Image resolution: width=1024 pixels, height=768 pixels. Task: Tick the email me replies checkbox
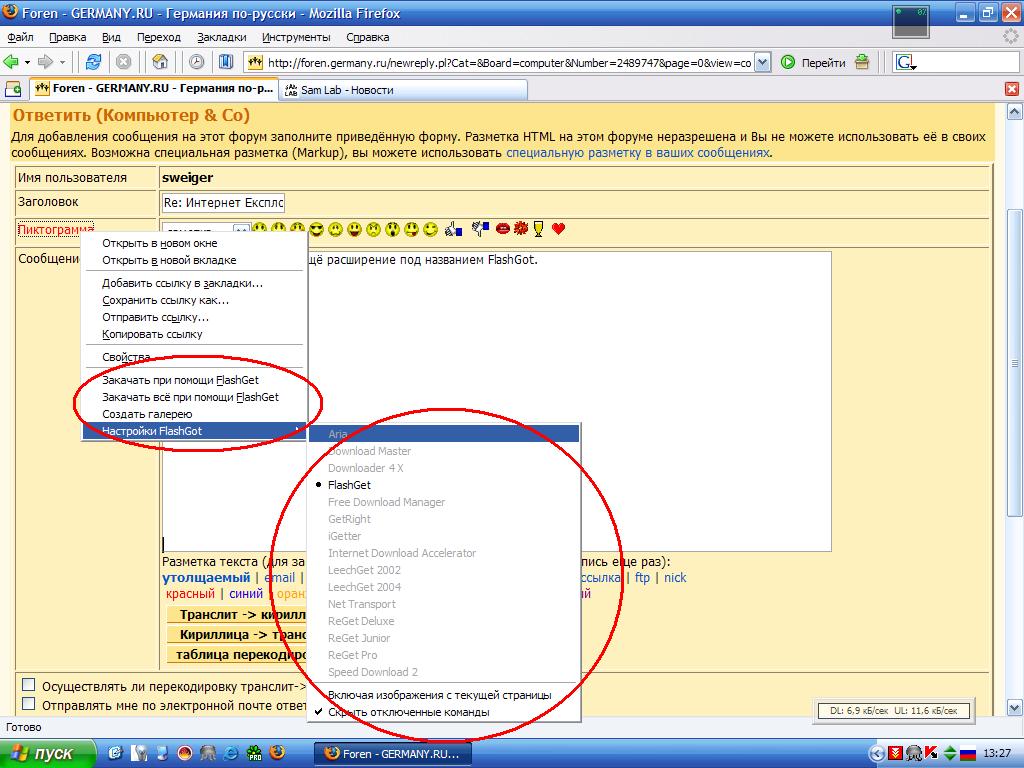point(29,704)
